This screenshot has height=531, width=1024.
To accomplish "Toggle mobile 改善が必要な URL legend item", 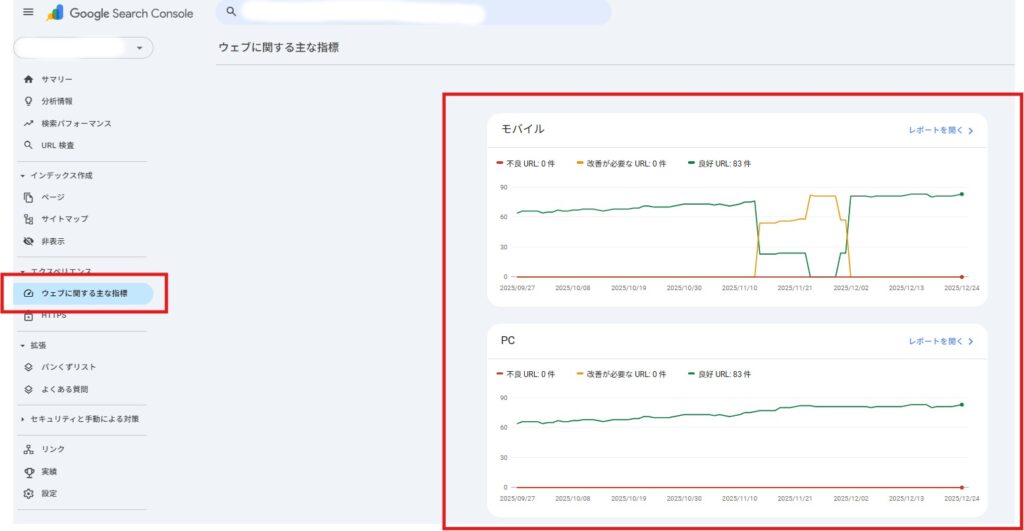I will 621,163.
